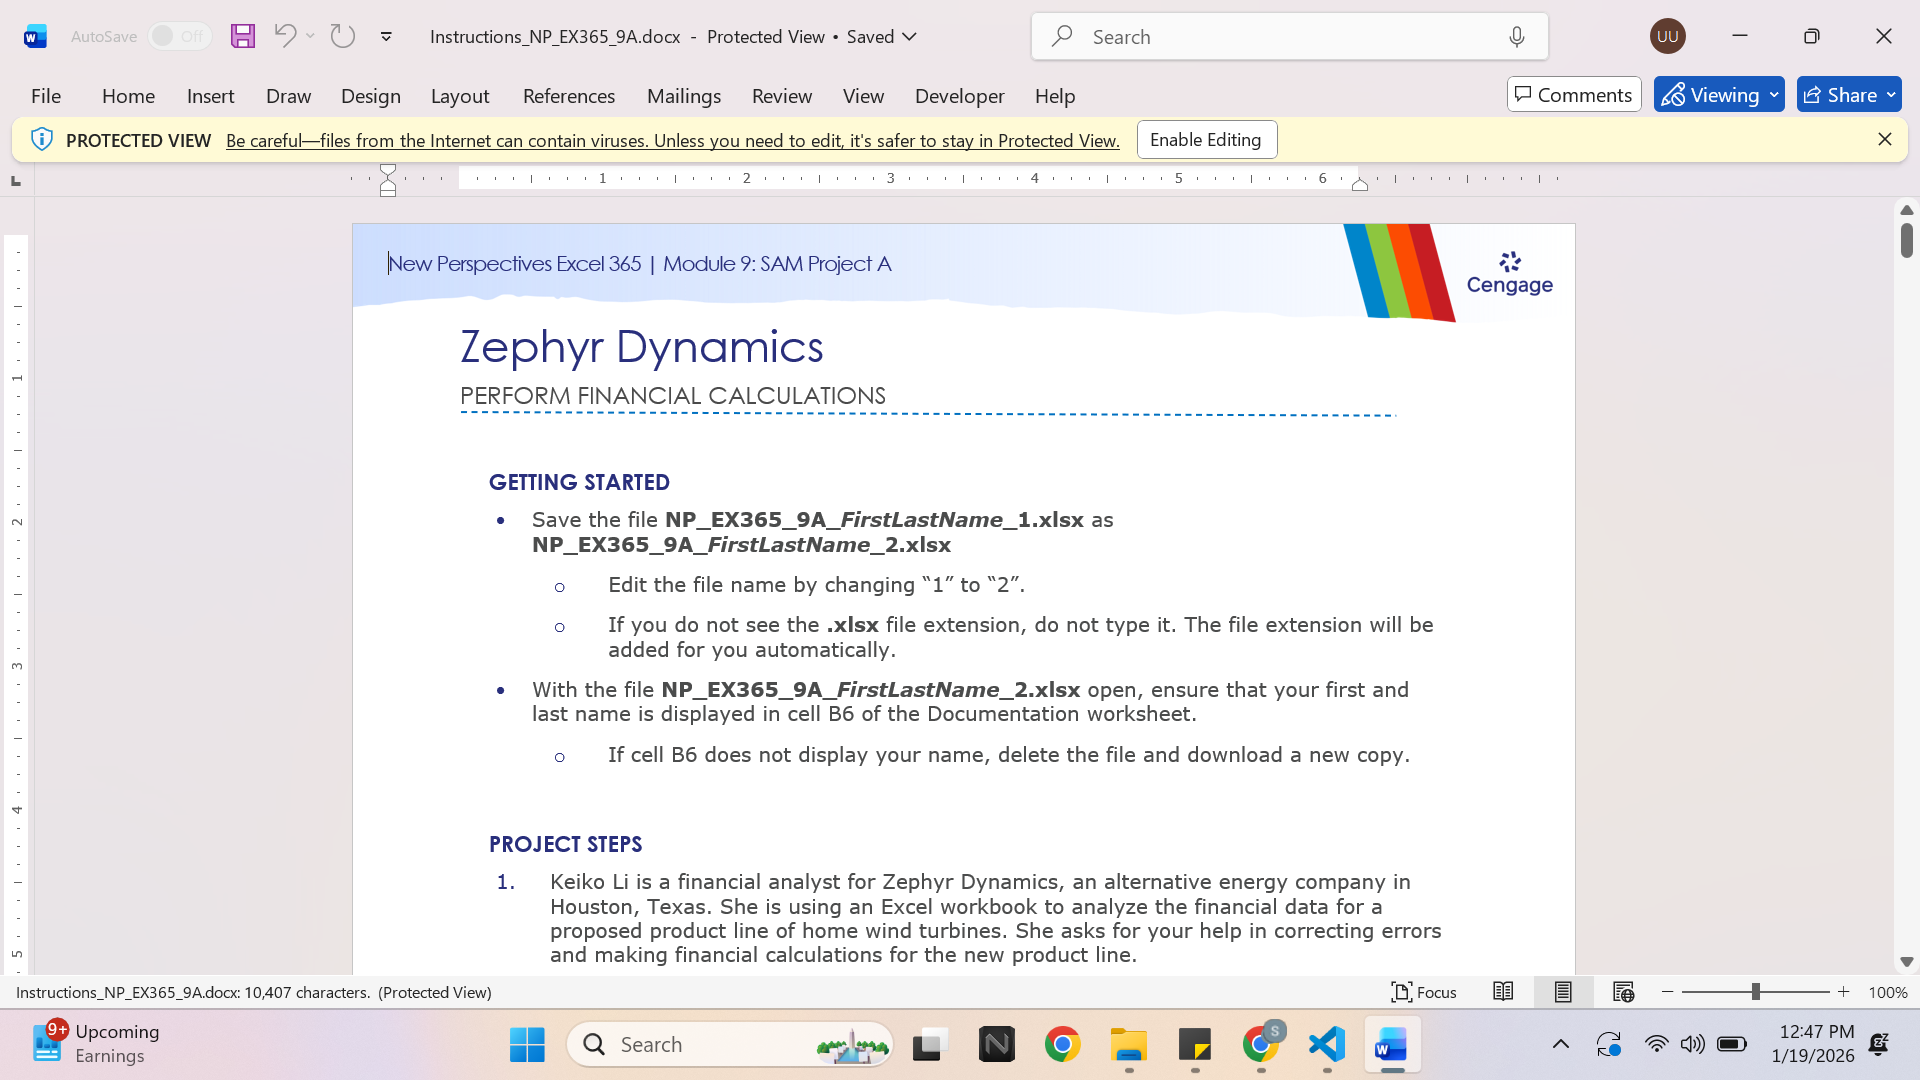Select Read Mode view icon
The width and height of the screenshot is (1920, 1080).
point(1503,992)
